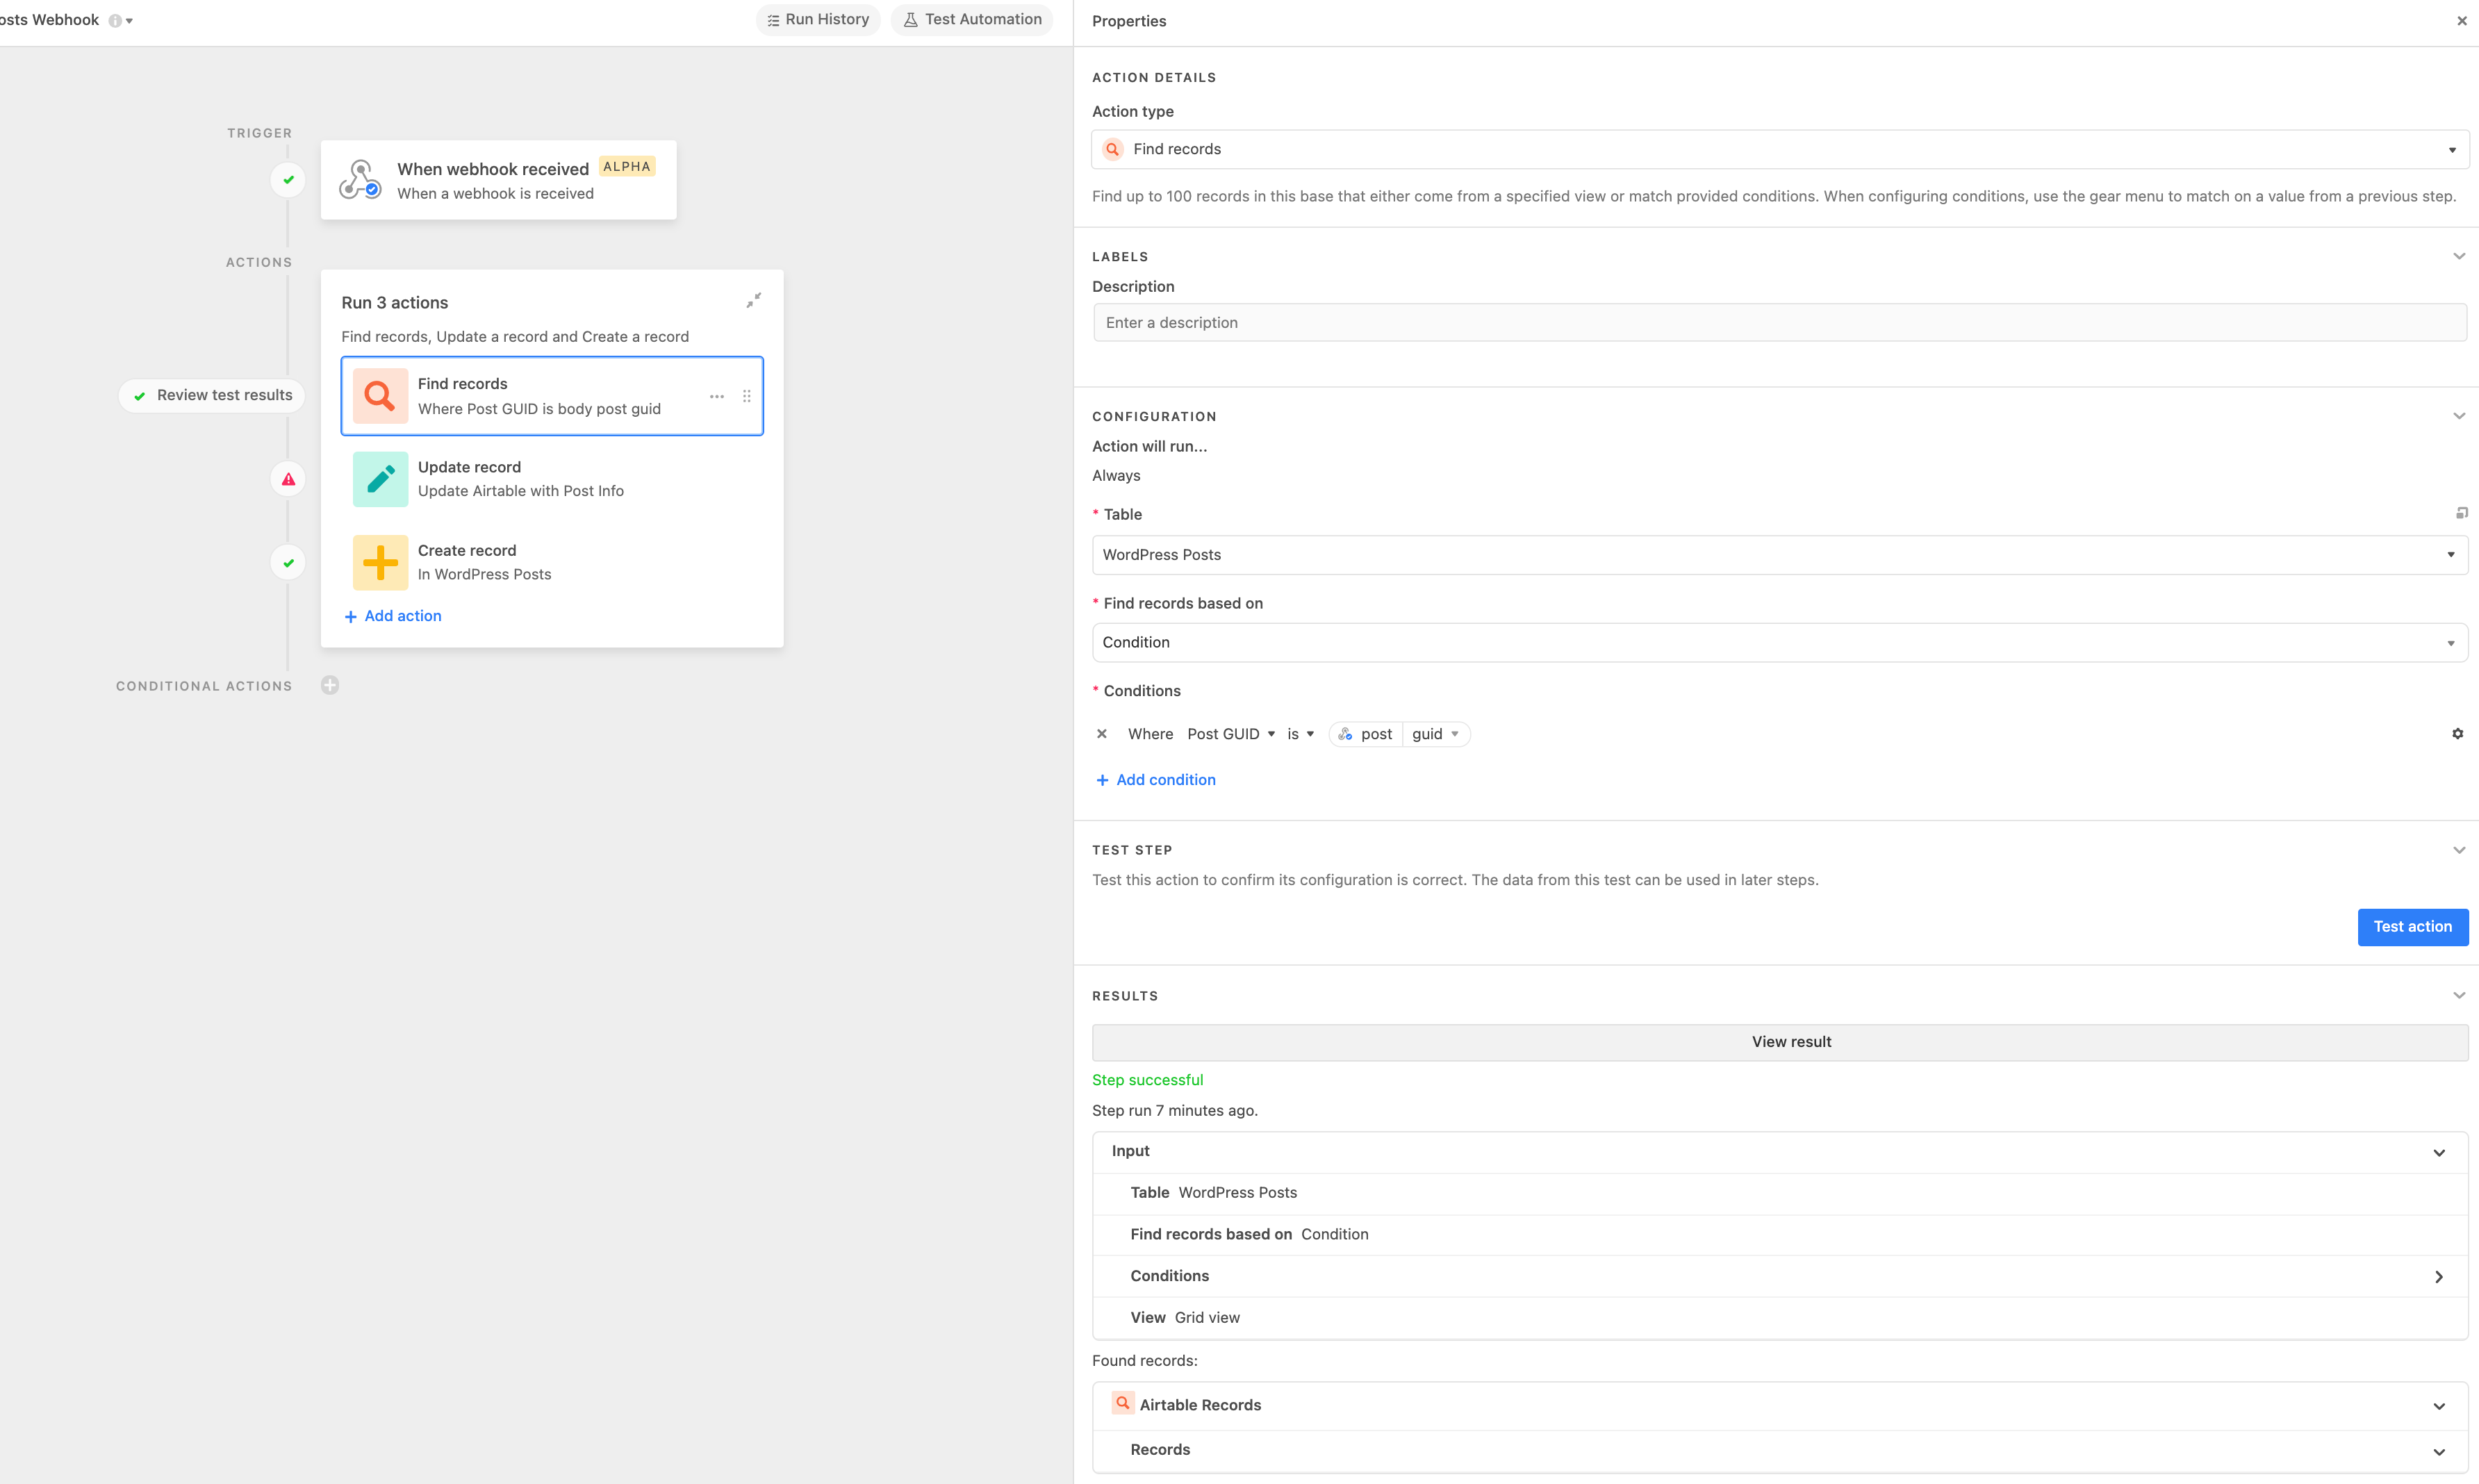The height and width of the screenshot is (1484, 2479).
Task: Click View result button
Action: pyautogui.click(x=1780, y=1042)
